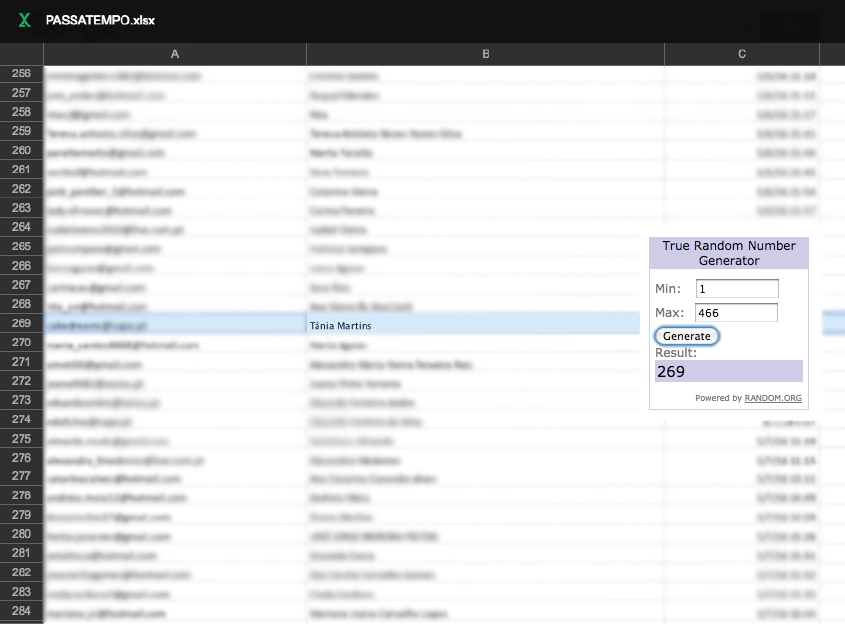Click the Result box showing 269

pos(728,371)
